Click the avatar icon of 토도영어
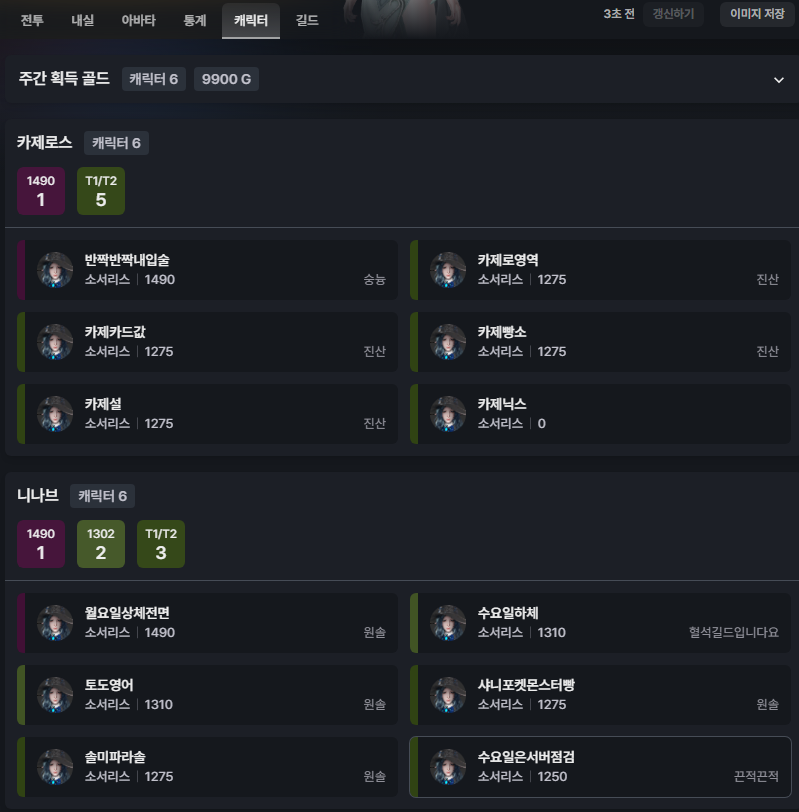 54,695
